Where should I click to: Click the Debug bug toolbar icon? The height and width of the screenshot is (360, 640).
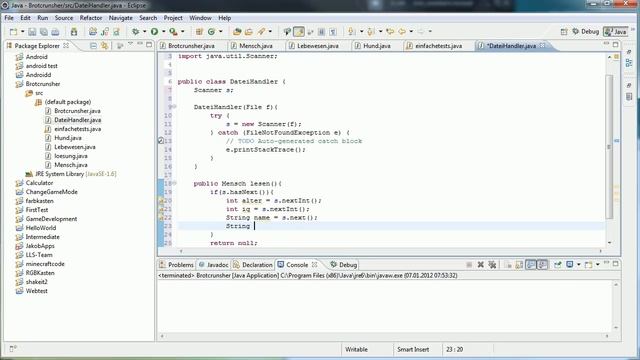pos(135,31)
